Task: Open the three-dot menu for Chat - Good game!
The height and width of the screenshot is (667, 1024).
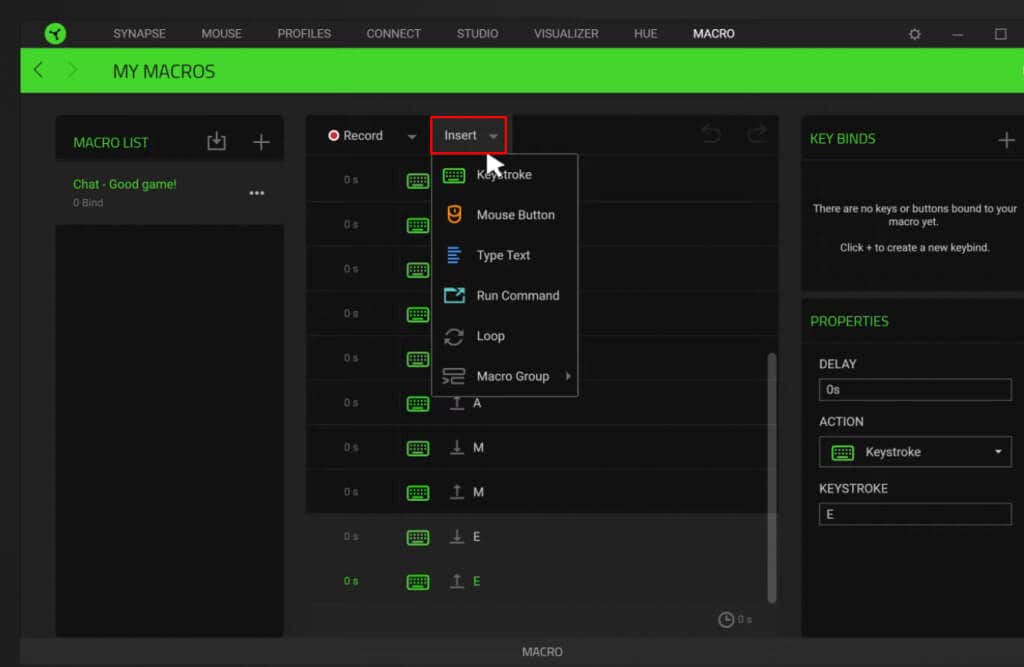Action: tap(257, 193)
